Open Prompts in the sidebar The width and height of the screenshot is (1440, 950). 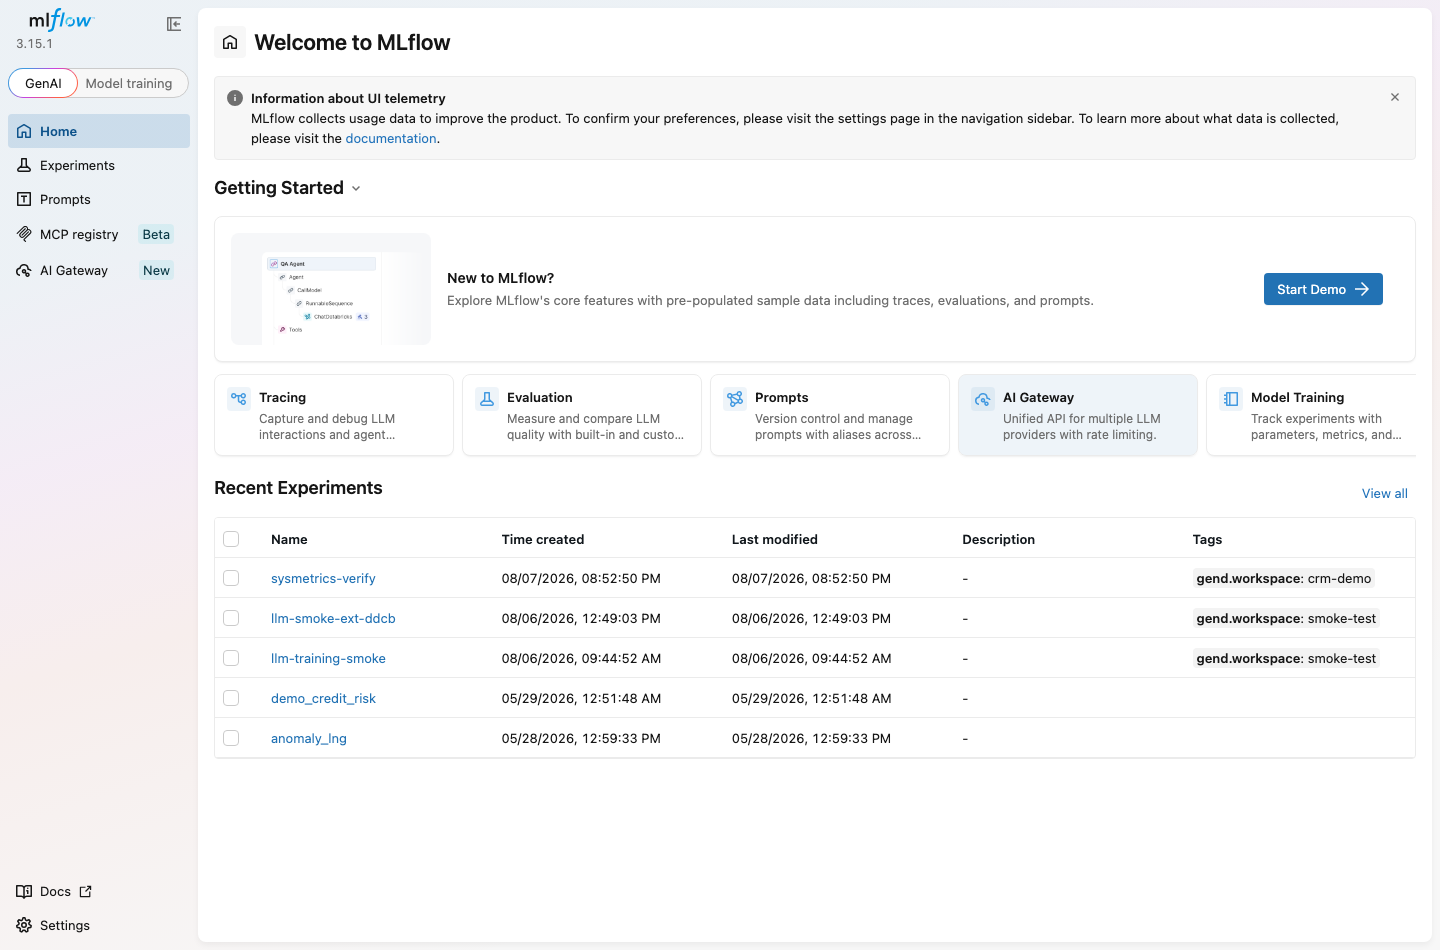pos(99,199)
